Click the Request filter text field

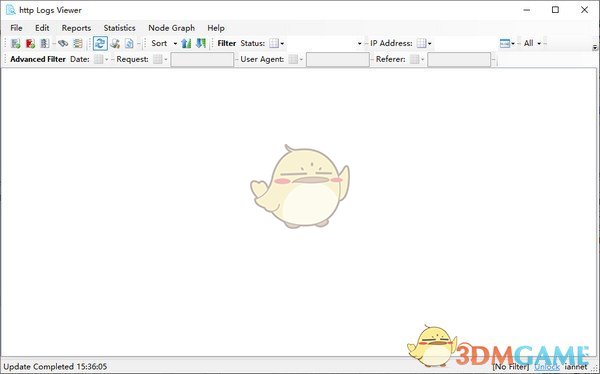(202, 59)
